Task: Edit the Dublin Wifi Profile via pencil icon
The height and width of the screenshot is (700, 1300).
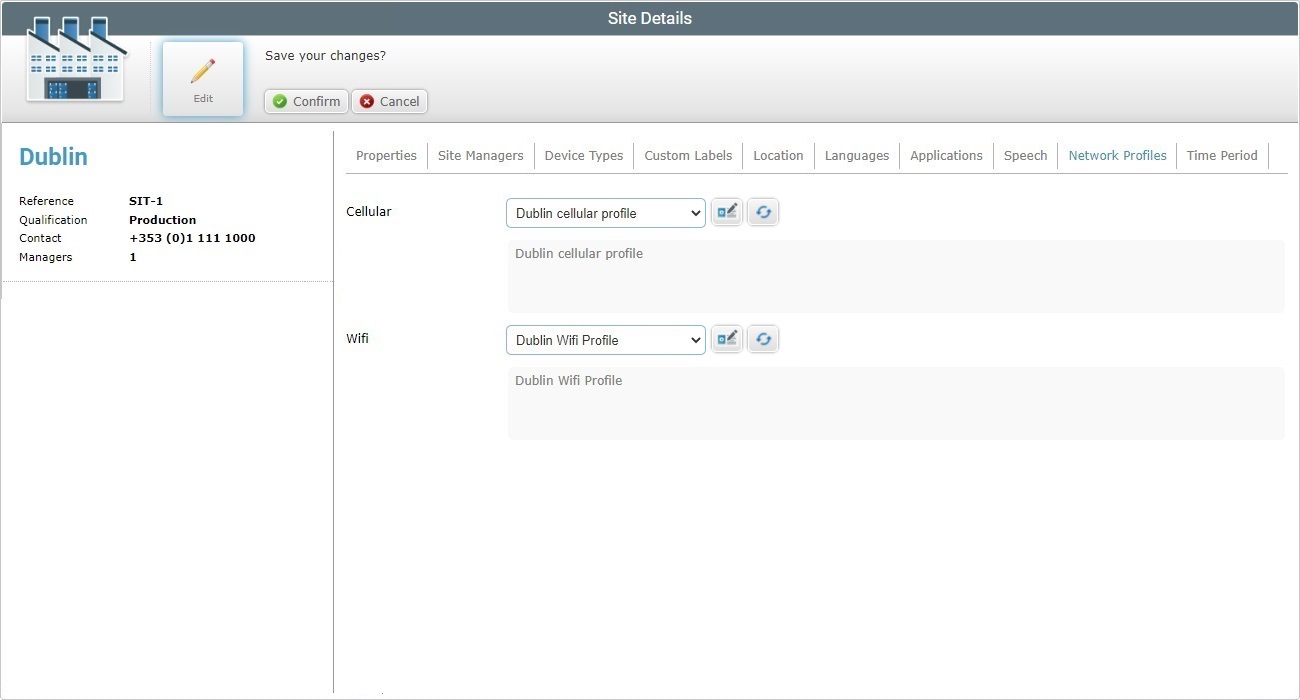Action: pos(726,338)
